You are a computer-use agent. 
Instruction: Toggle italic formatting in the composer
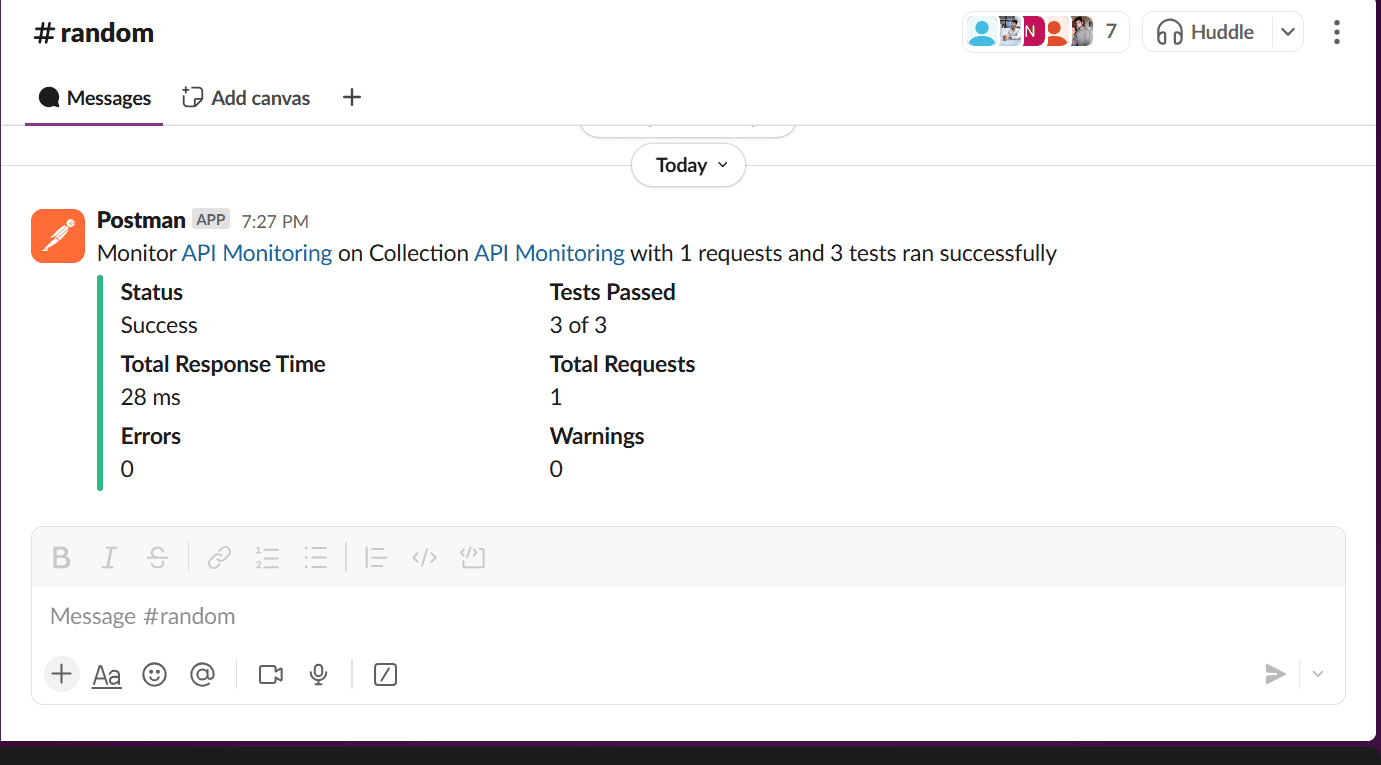109,557
